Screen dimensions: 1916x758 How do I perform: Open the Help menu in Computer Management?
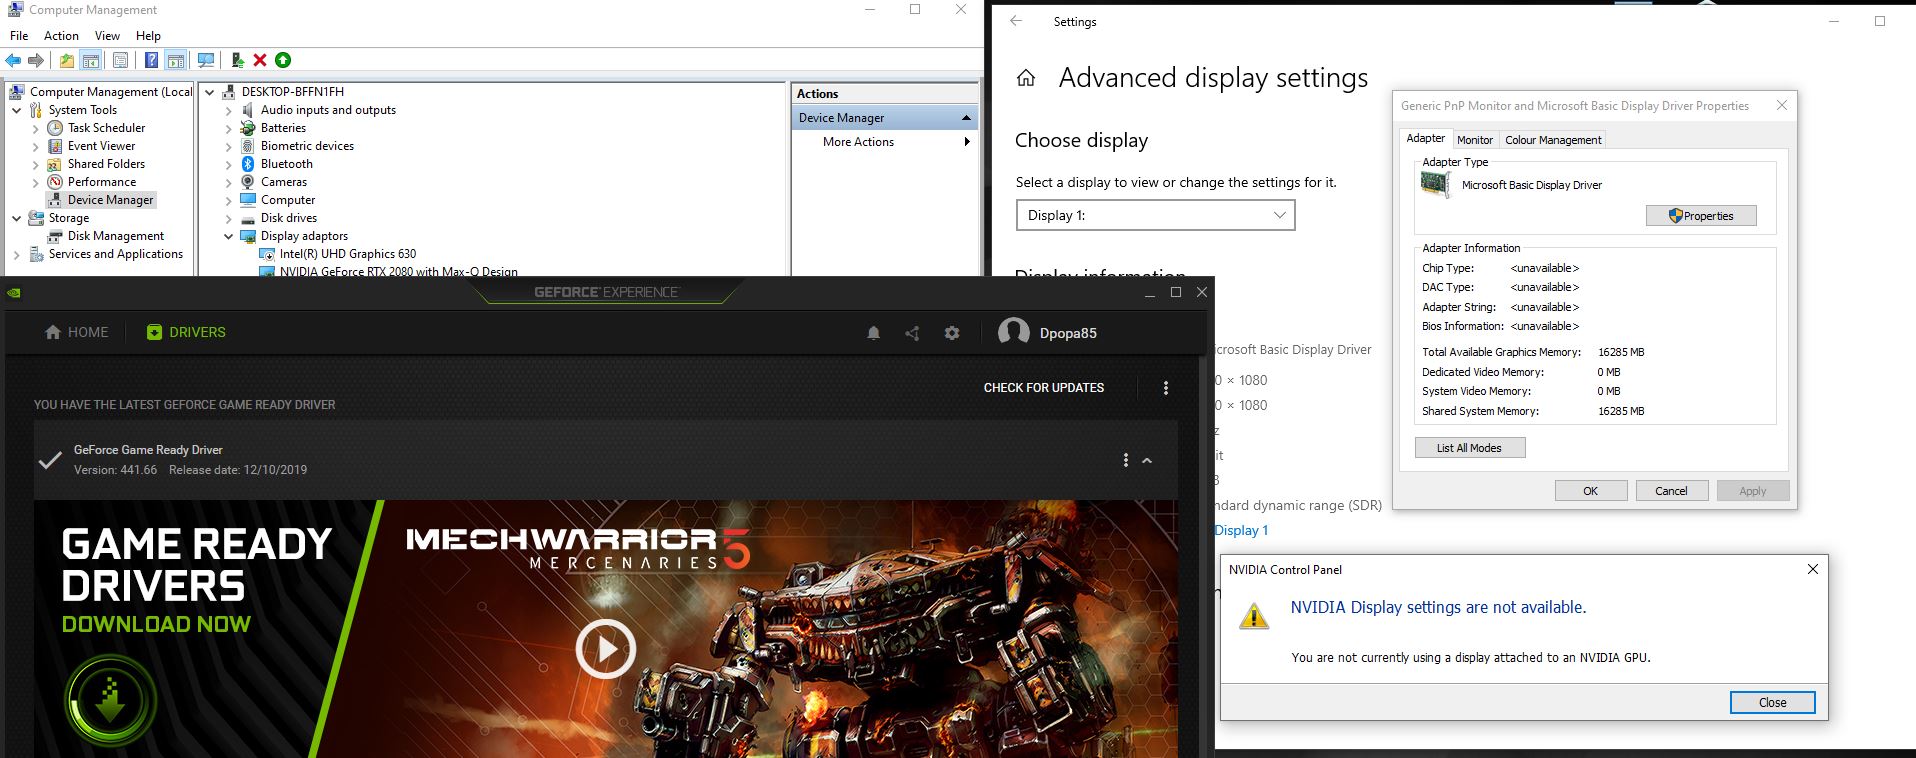pyautogui.click(x=148, y=35)
